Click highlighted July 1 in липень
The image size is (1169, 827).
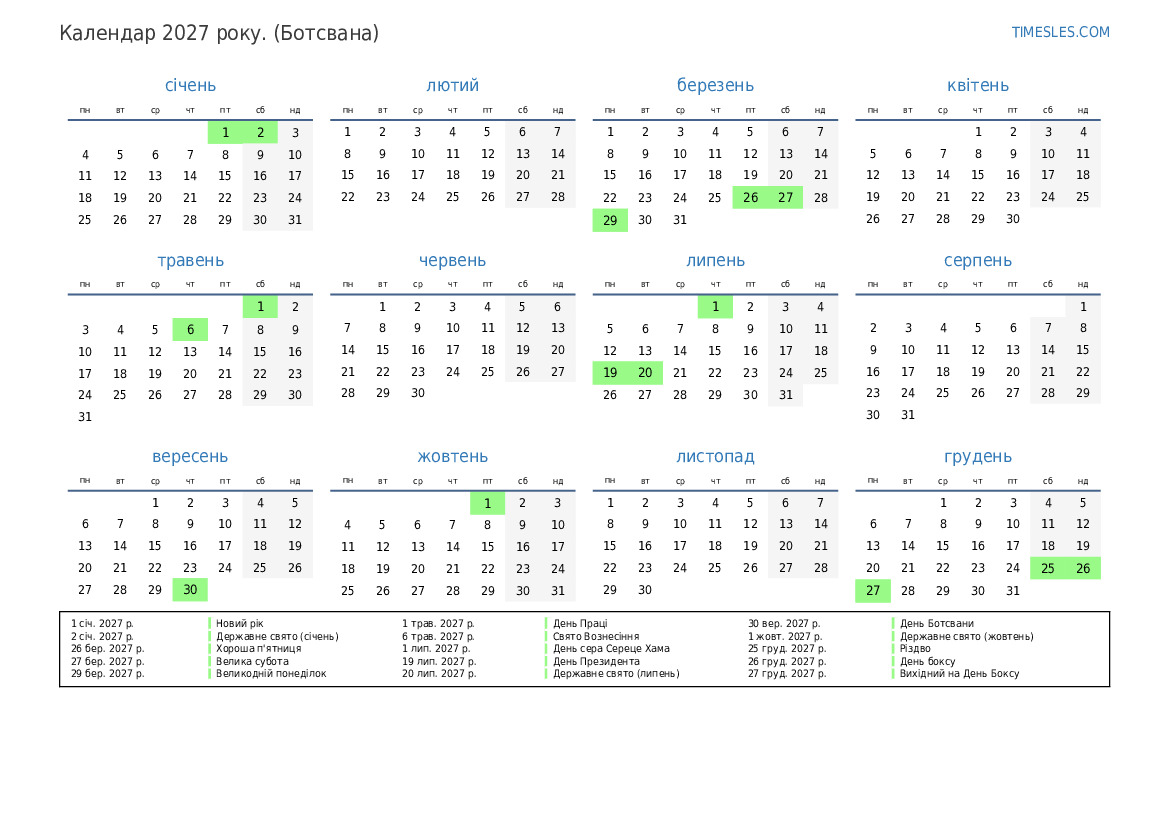tap(715, 306)
